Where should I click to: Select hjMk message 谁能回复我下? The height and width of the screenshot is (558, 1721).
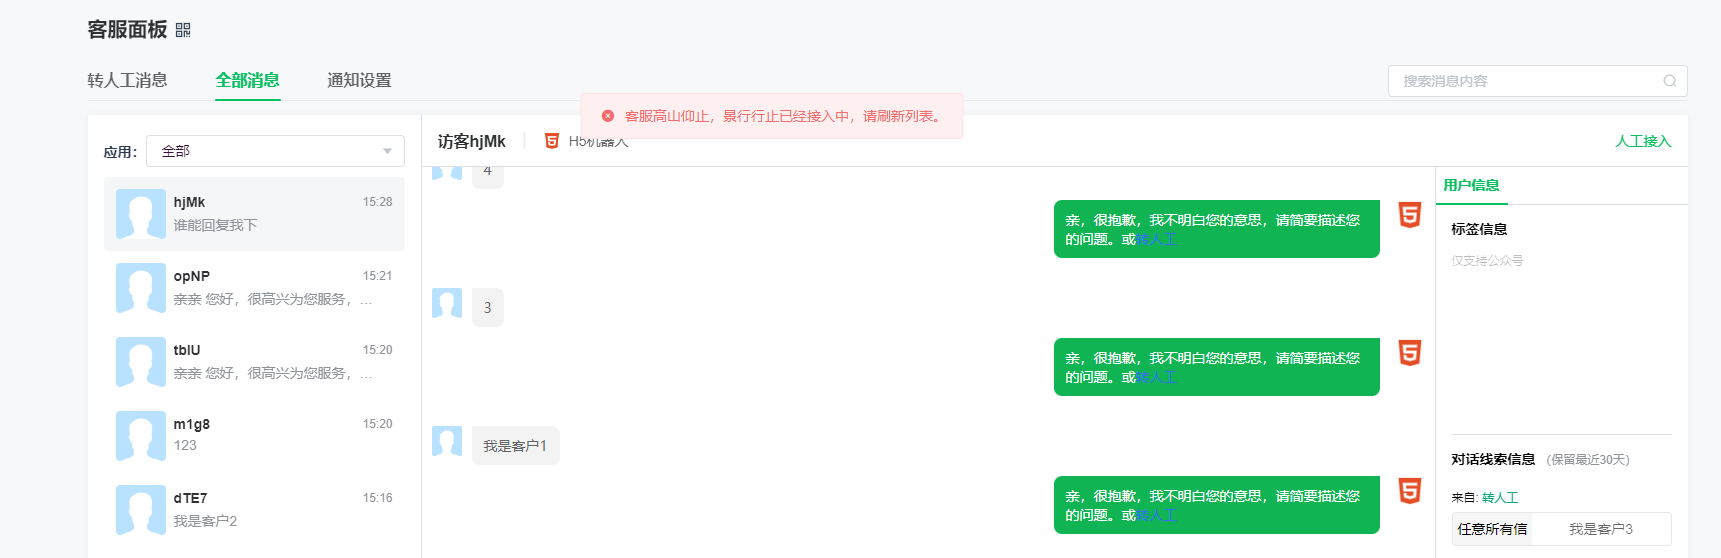click(x=215, y=225)
